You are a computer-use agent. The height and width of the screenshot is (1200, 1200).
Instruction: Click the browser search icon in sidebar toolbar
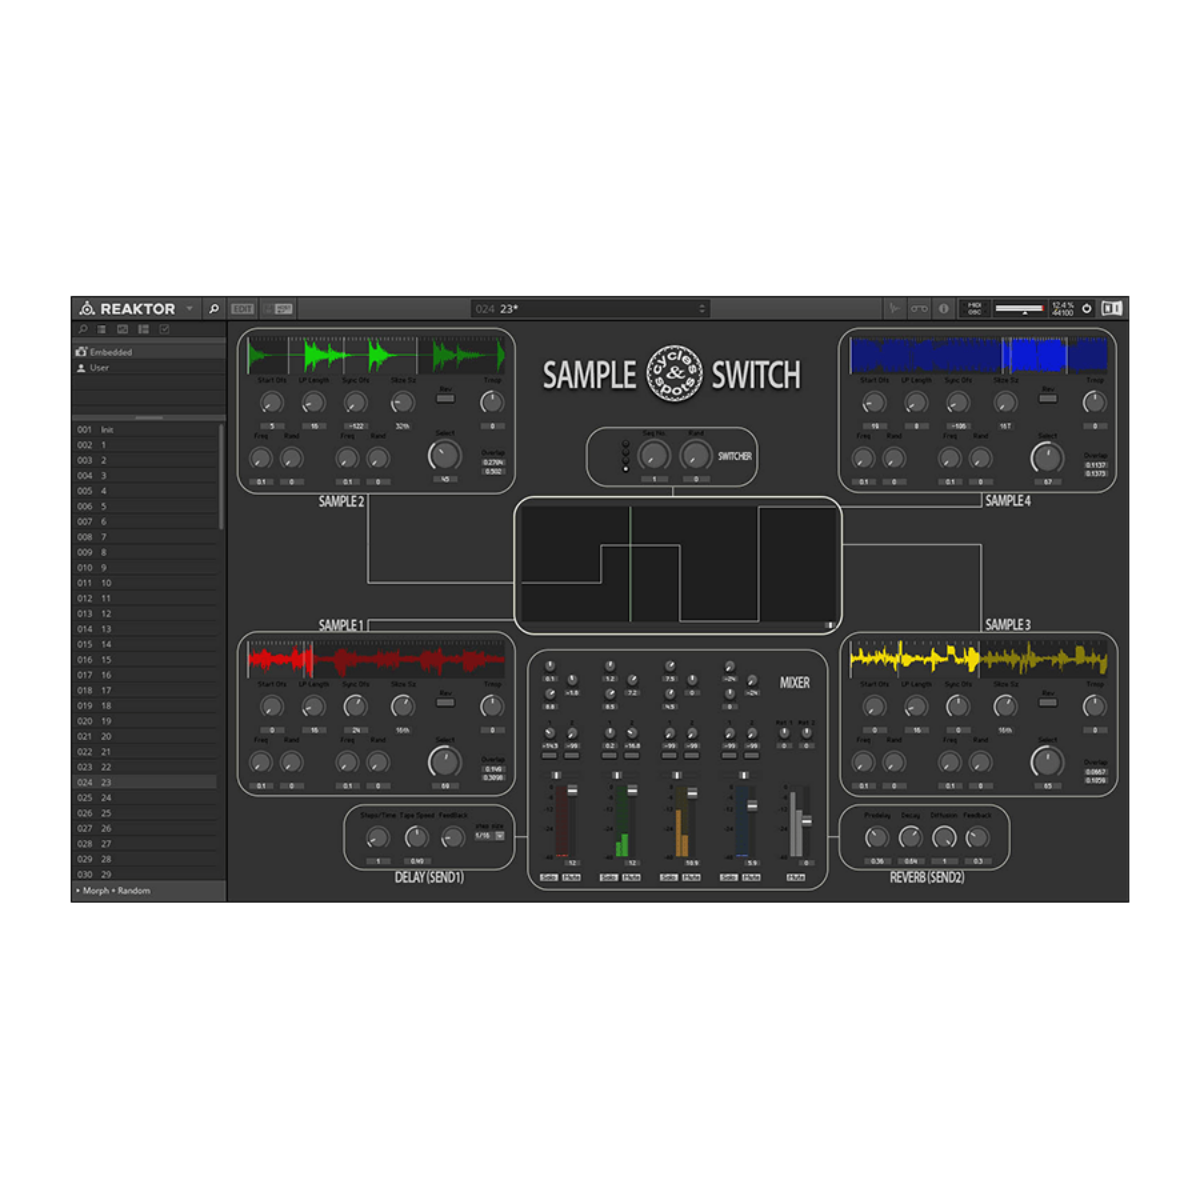tap(83, 329)
